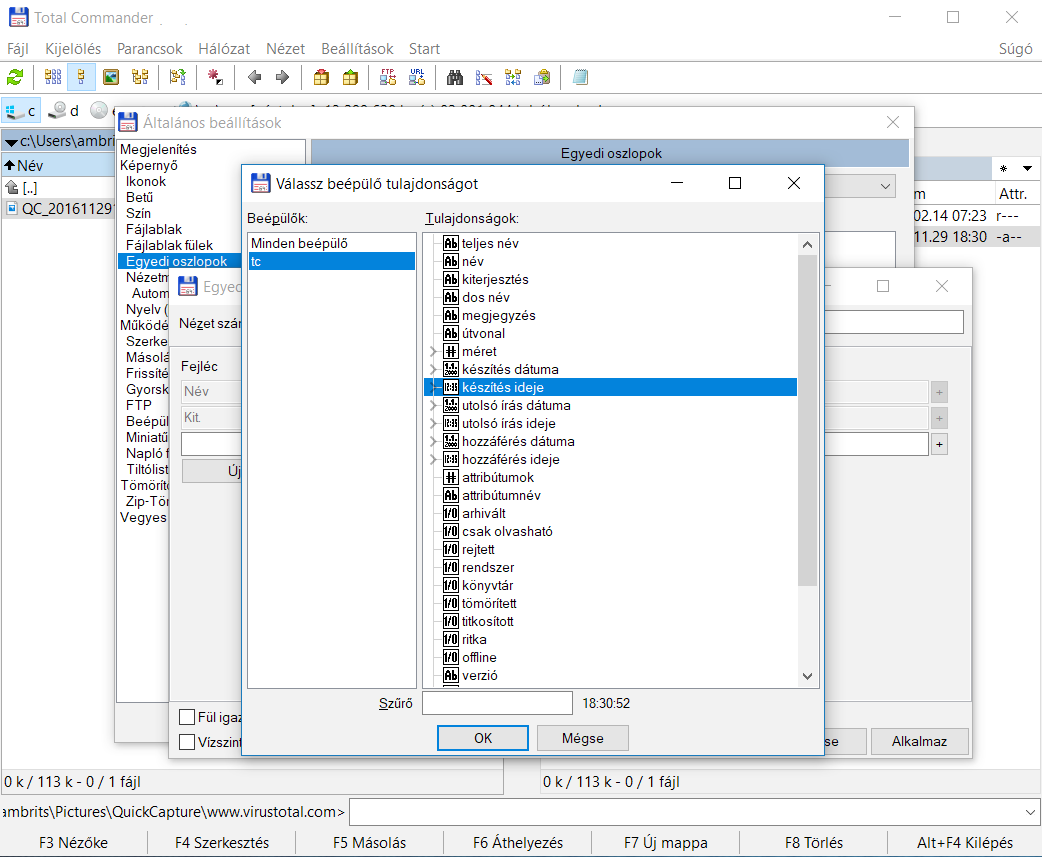Click the properties list scrollbar down arrow
1042x857 pixels.
pyautogui.click(x=808, y=677)
